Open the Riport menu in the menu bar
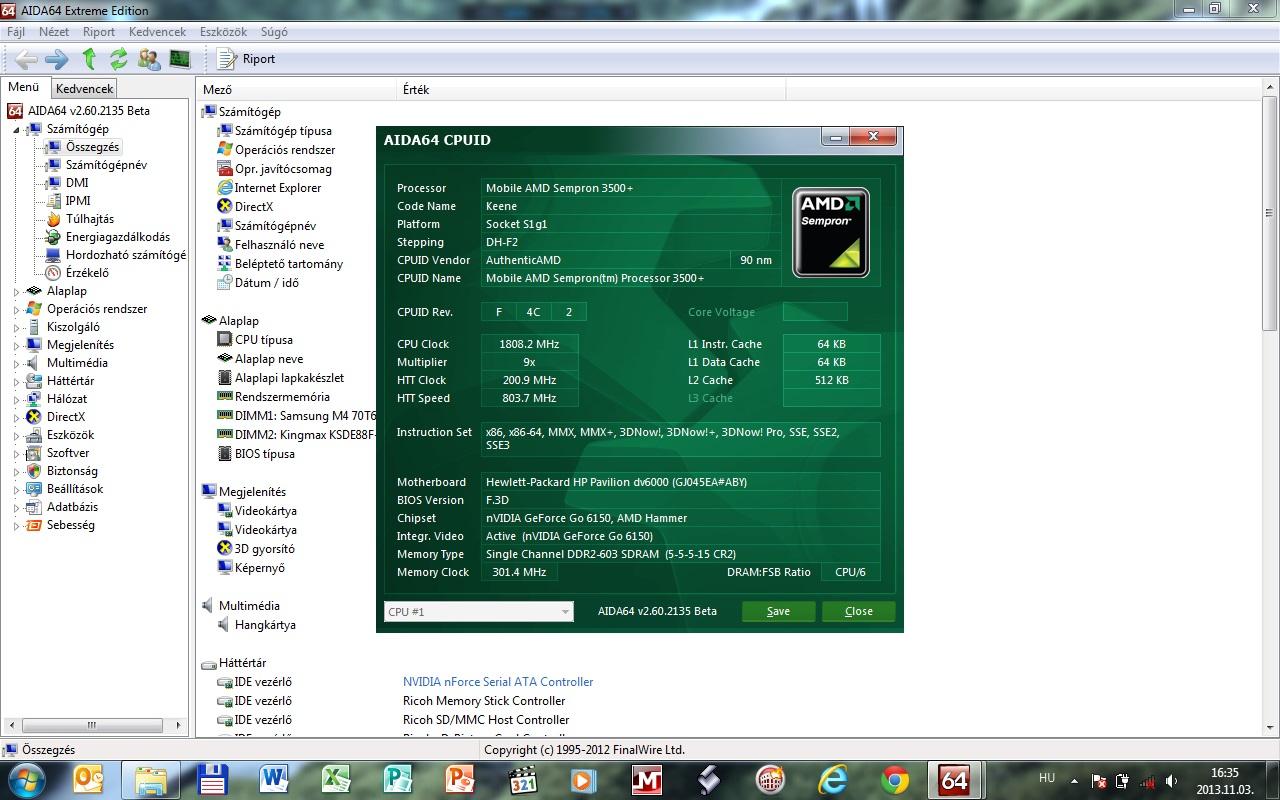Screen dimensions: 1280x800 [99, 32]
